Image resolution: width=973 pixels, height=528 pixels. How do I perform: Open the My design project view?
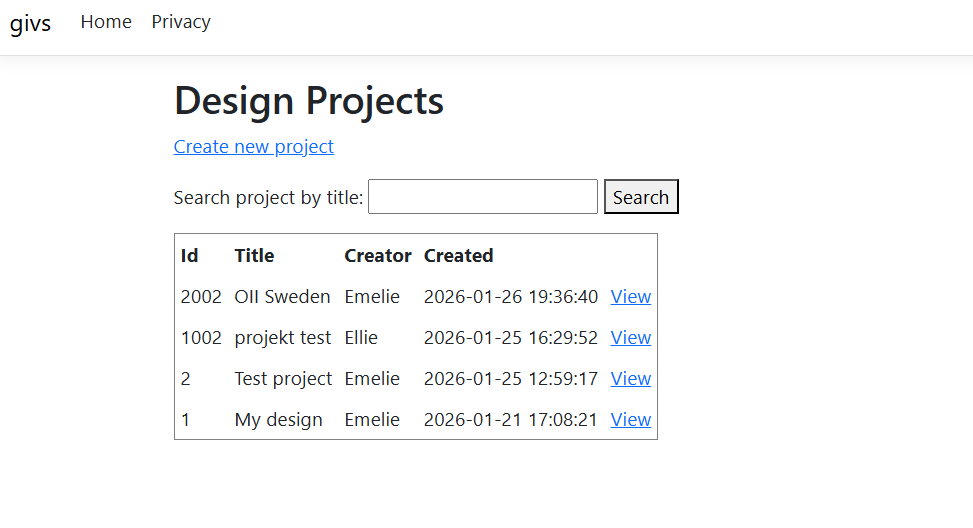coord(631,420)
